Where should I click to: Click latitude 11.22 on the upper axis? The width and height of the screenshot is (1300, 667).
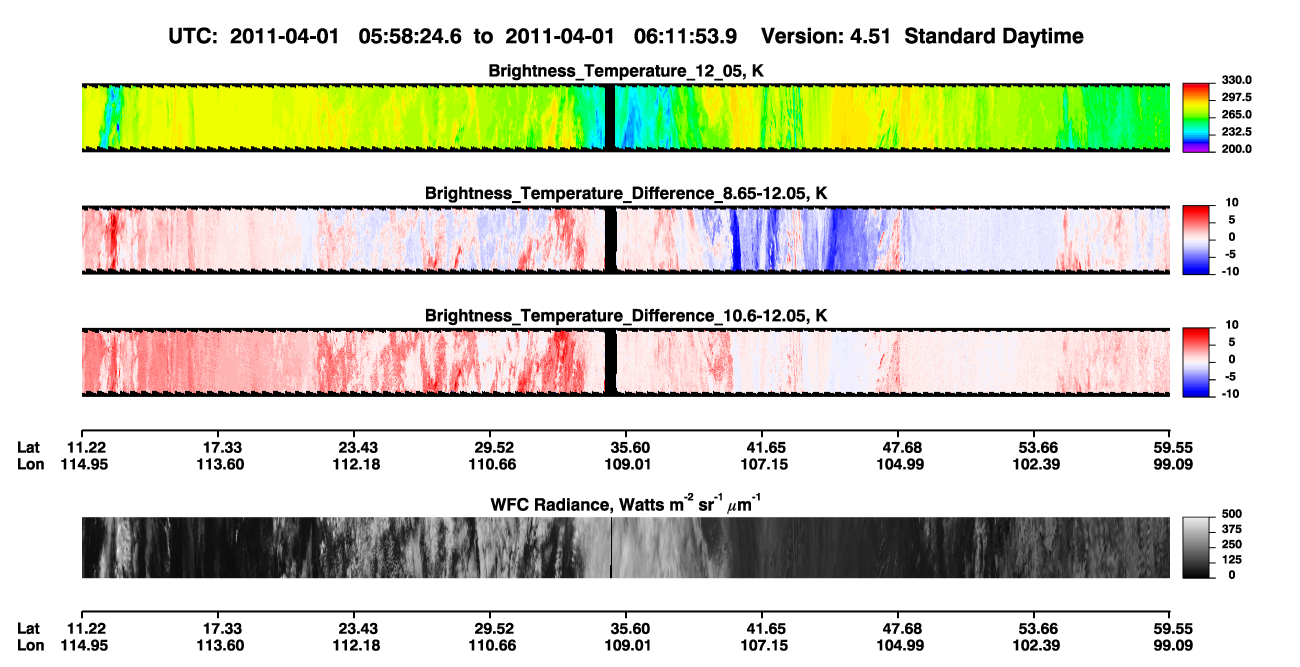point(86,447)
